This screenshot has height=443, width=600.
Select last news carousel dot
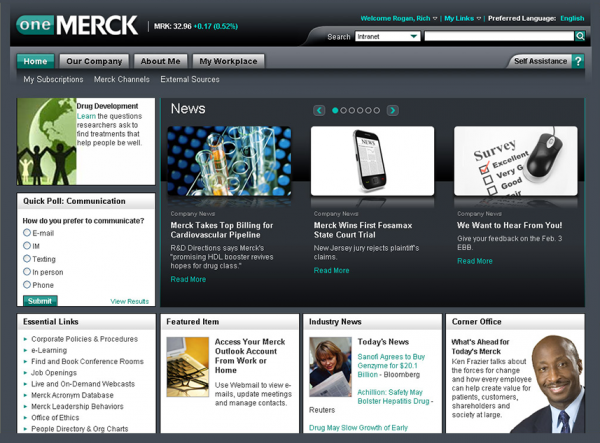point(377,111)
